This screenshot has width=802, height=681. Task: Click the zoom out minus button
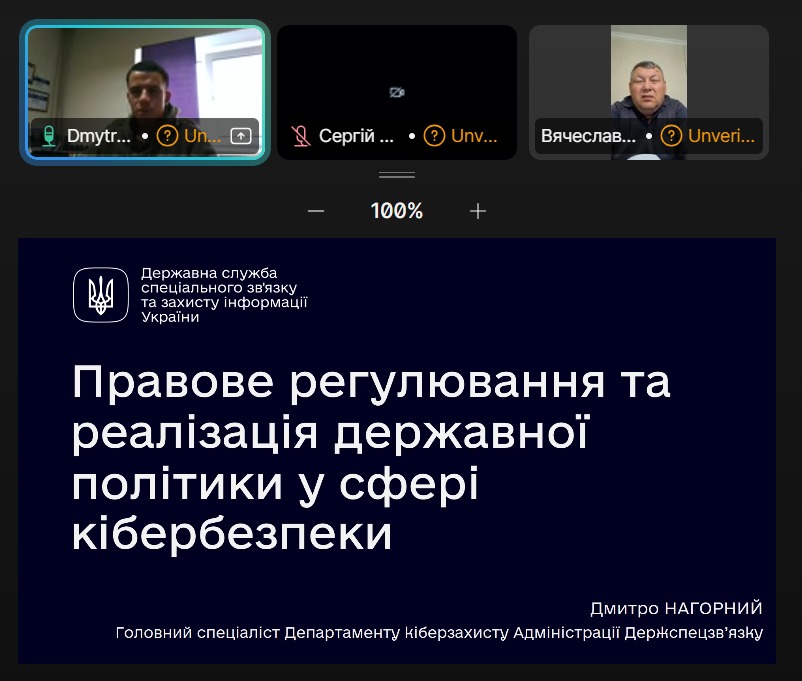click(x=316, y=211)
